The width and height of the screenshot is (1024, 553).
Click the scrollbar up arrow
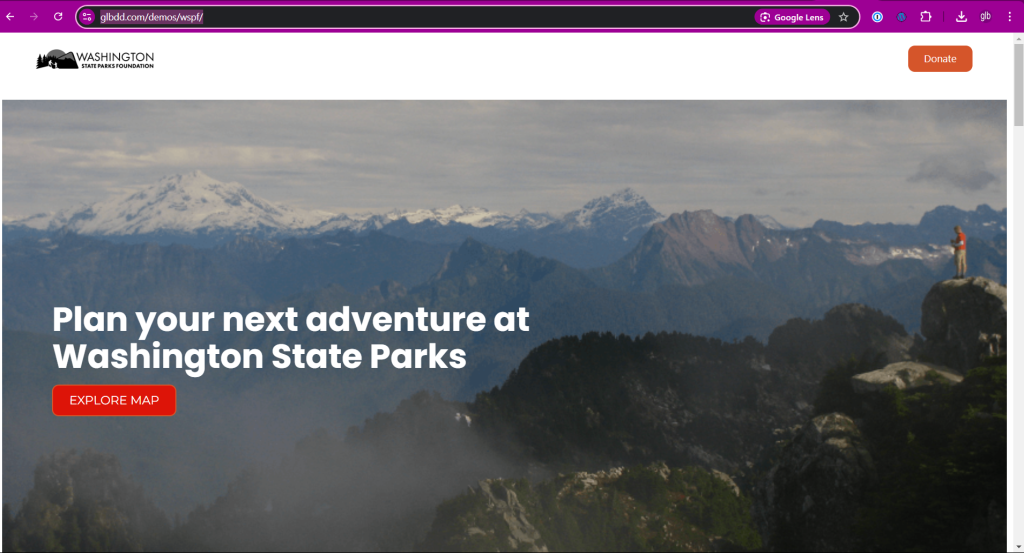click(x=1018, y=39)
